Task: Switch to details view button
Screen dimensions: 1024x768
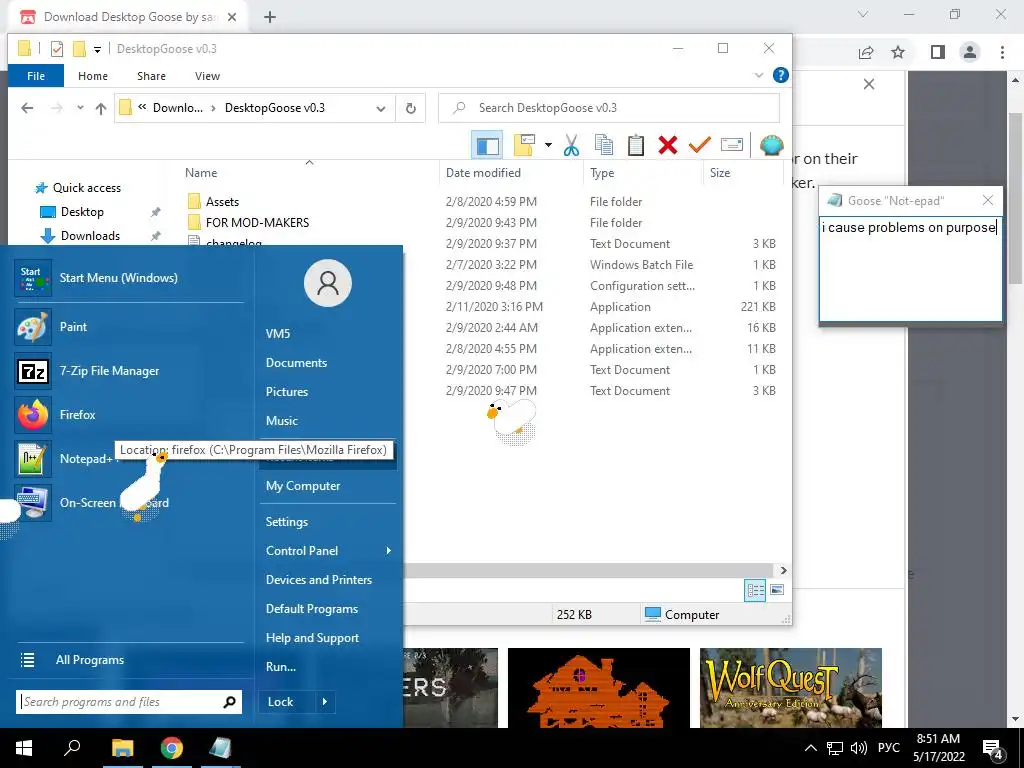Action: (x=755, y=590)
